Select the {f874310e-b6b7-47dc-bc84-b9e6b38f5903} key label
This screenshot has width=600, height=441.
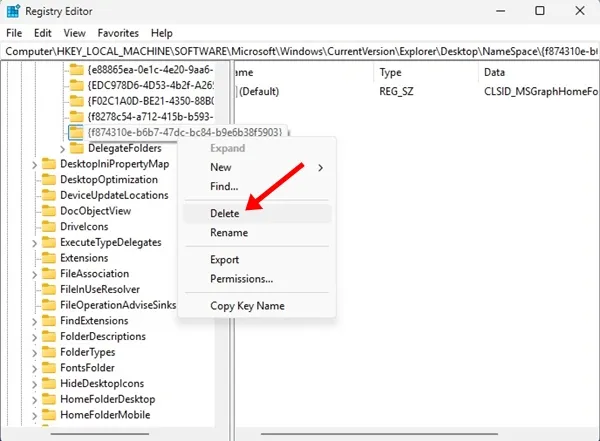click(x=185, y=132)
